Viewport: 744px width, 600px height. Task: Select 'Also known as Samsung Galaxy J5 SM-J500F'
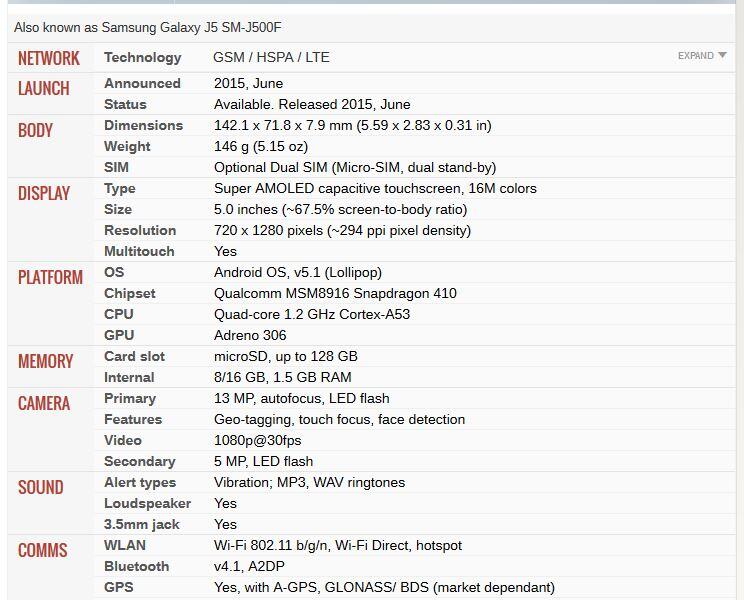[x=148, y=28]
